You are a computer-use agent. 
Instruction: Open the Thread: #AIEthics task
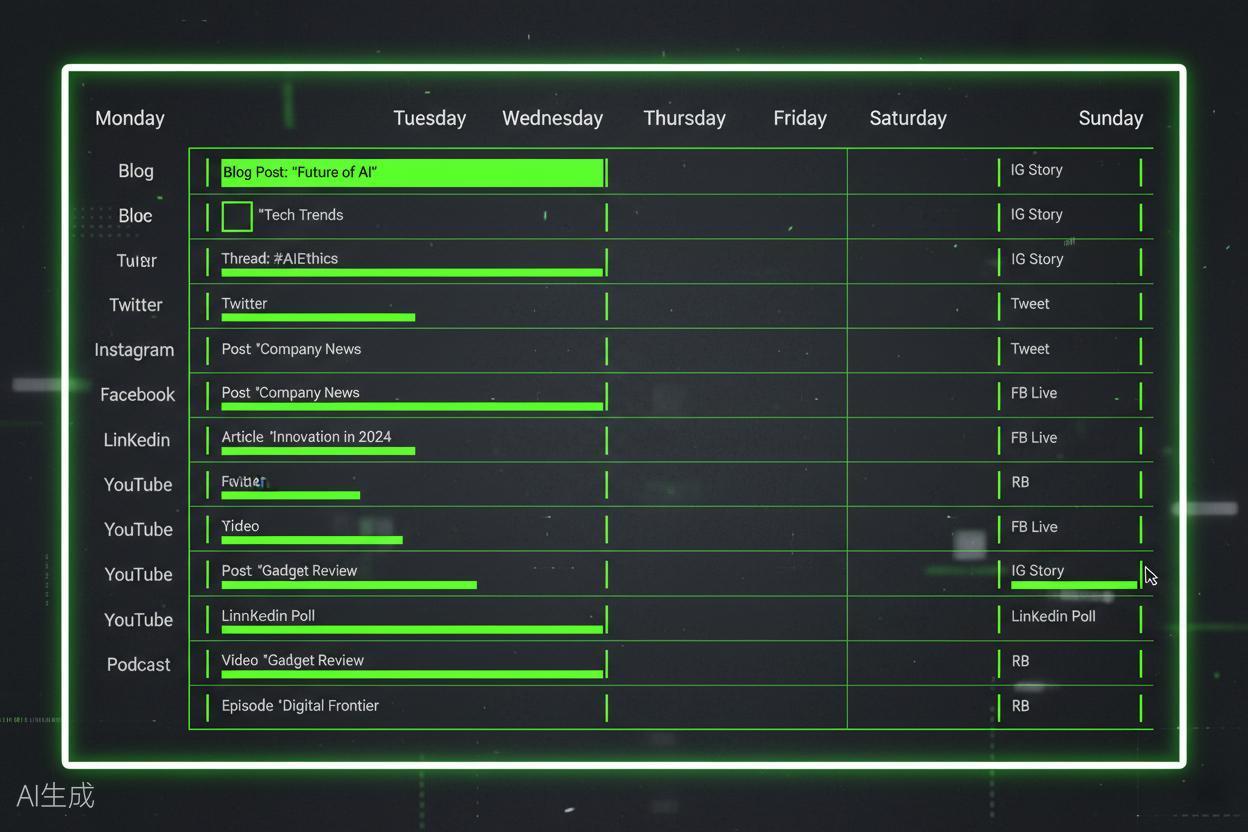coord(280,258)
